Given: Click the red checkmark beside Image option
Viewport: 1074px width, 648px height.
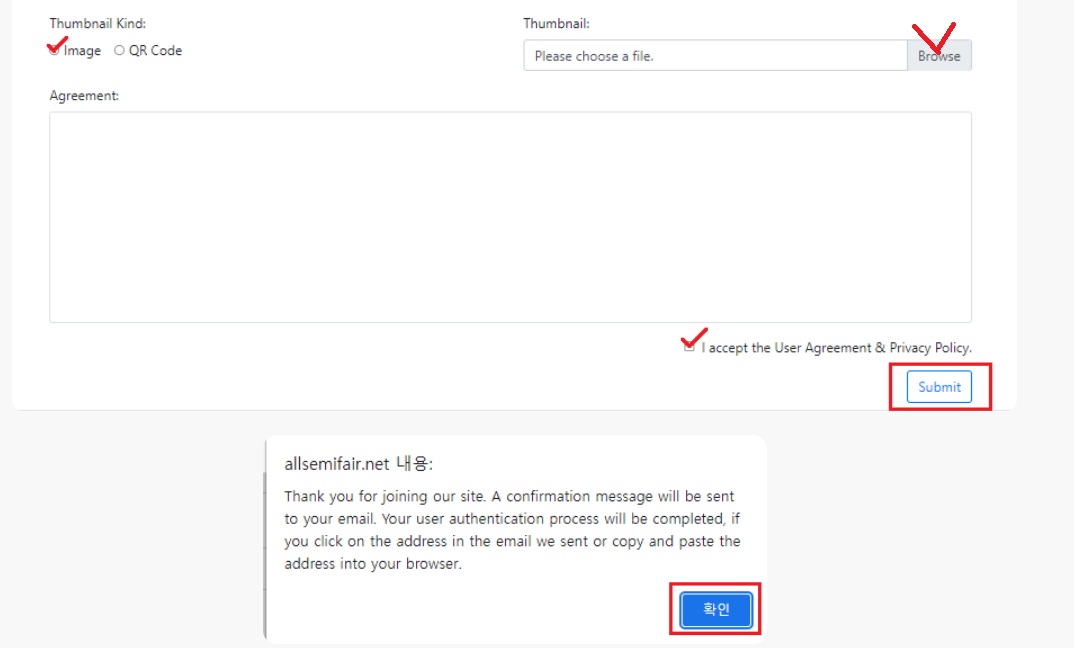Looking at the screenshot, I should point(59,45).
